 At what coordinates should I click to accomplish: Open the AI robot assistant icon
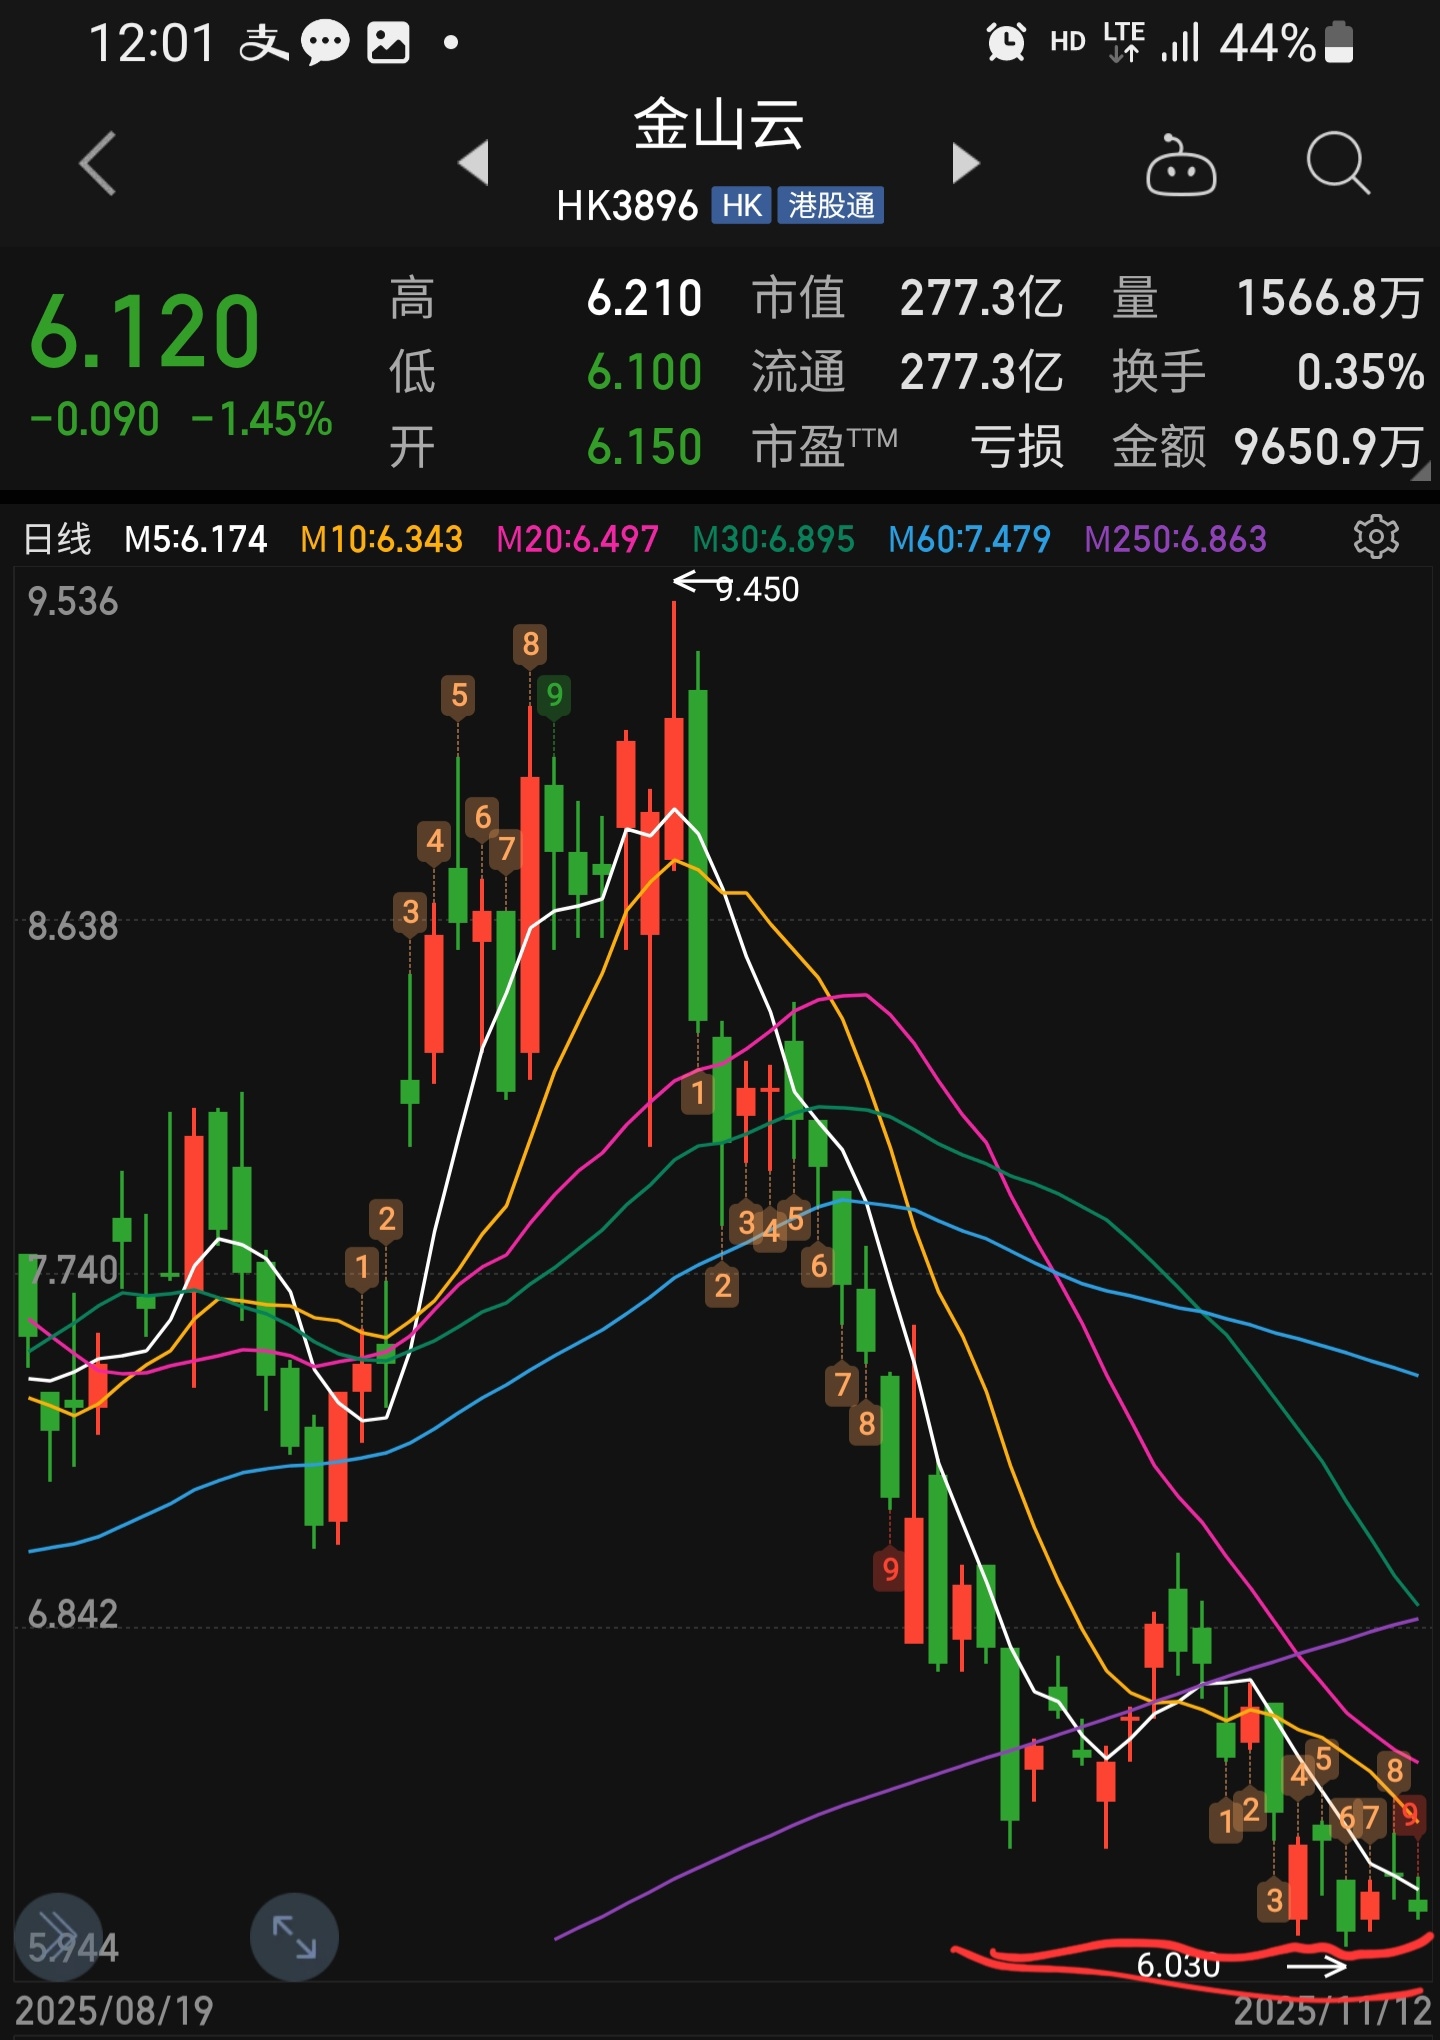(x=1180, y=165)
